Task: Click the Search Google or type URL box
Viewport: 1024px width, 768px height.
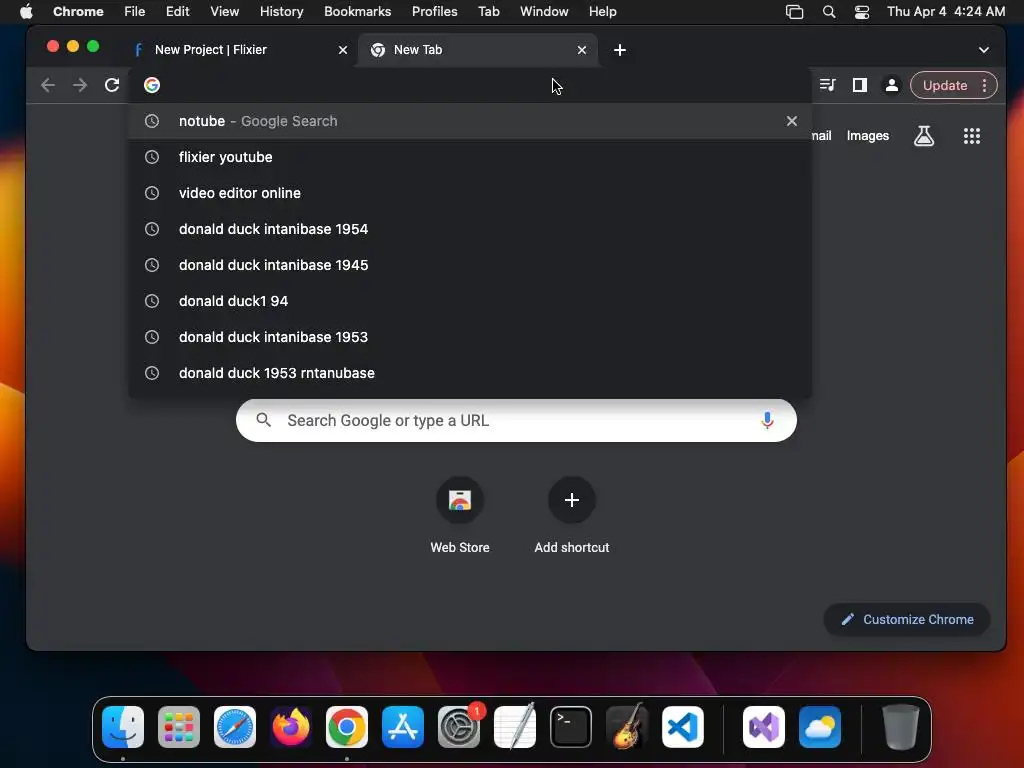Action: pyautogui.click(x=516, y=421)
